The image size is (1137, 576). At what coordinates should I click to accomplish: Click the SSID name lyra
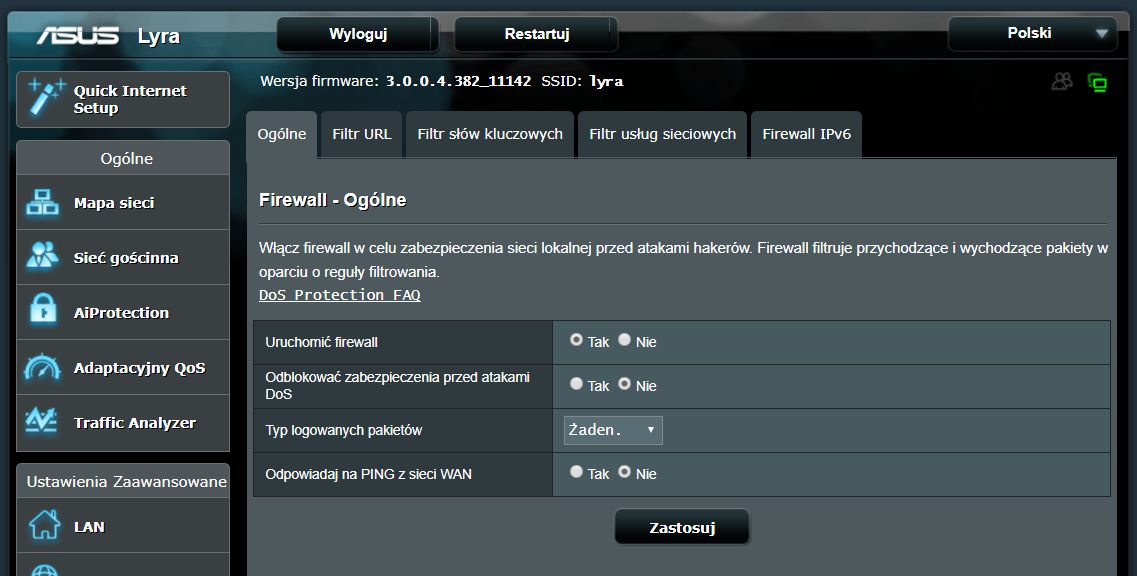[x=606, y=81]
